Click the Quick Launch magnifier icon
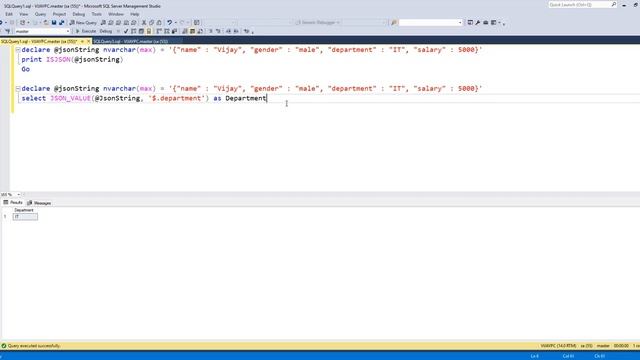Screen dimensions: 640x360 coord(613,4)
